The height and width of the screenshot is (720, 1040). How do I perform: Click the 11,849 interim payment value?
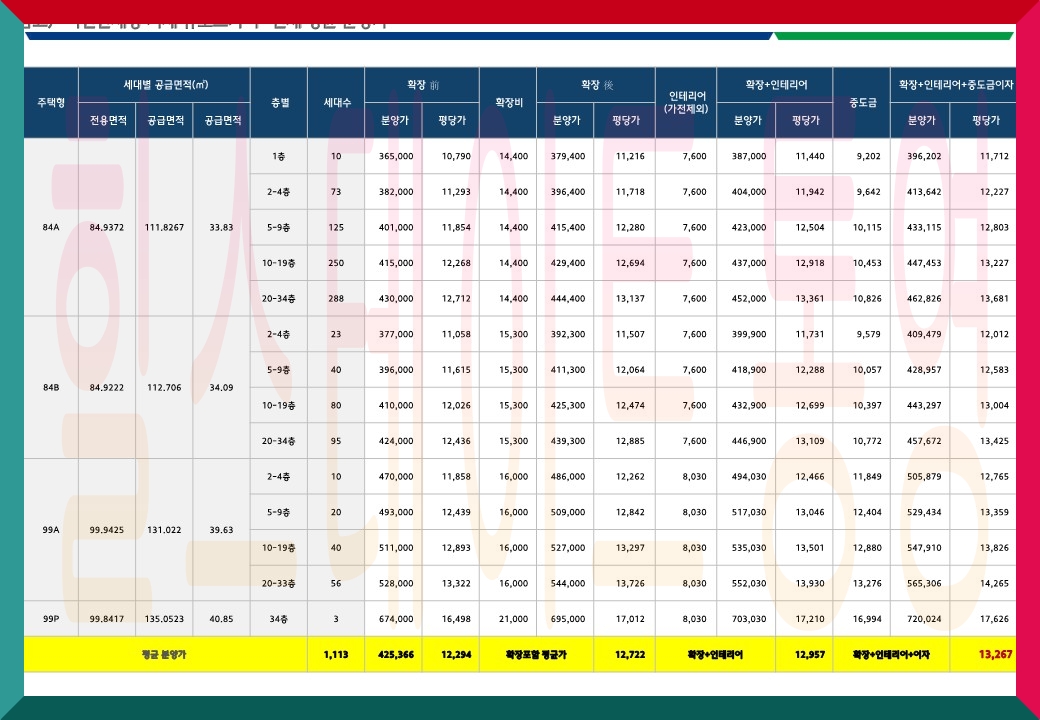[x=867, y=477]
